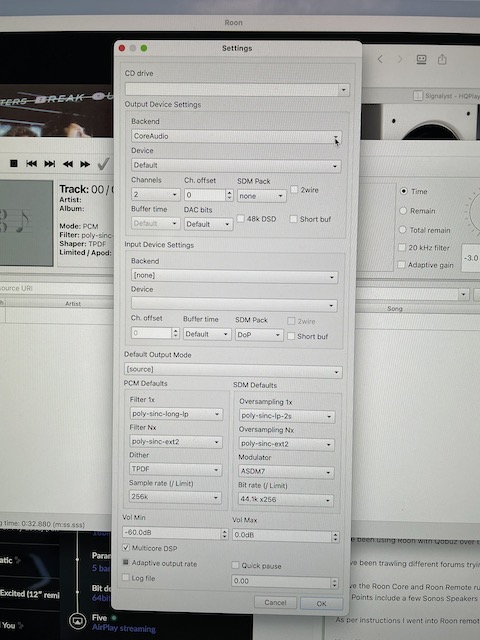This screenshot has height=640, width=480.
Task: Open the Bit rate 44.1k x256 dropdown
Action: click(x=286, y=500)
